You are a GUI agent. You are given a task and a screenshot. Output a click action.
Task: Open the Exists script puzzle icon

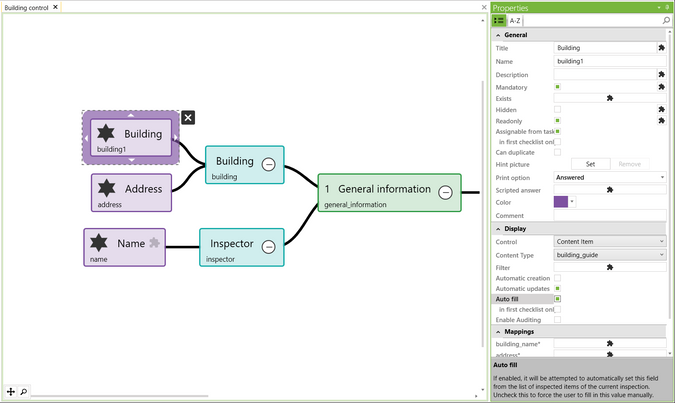(609, 98)
